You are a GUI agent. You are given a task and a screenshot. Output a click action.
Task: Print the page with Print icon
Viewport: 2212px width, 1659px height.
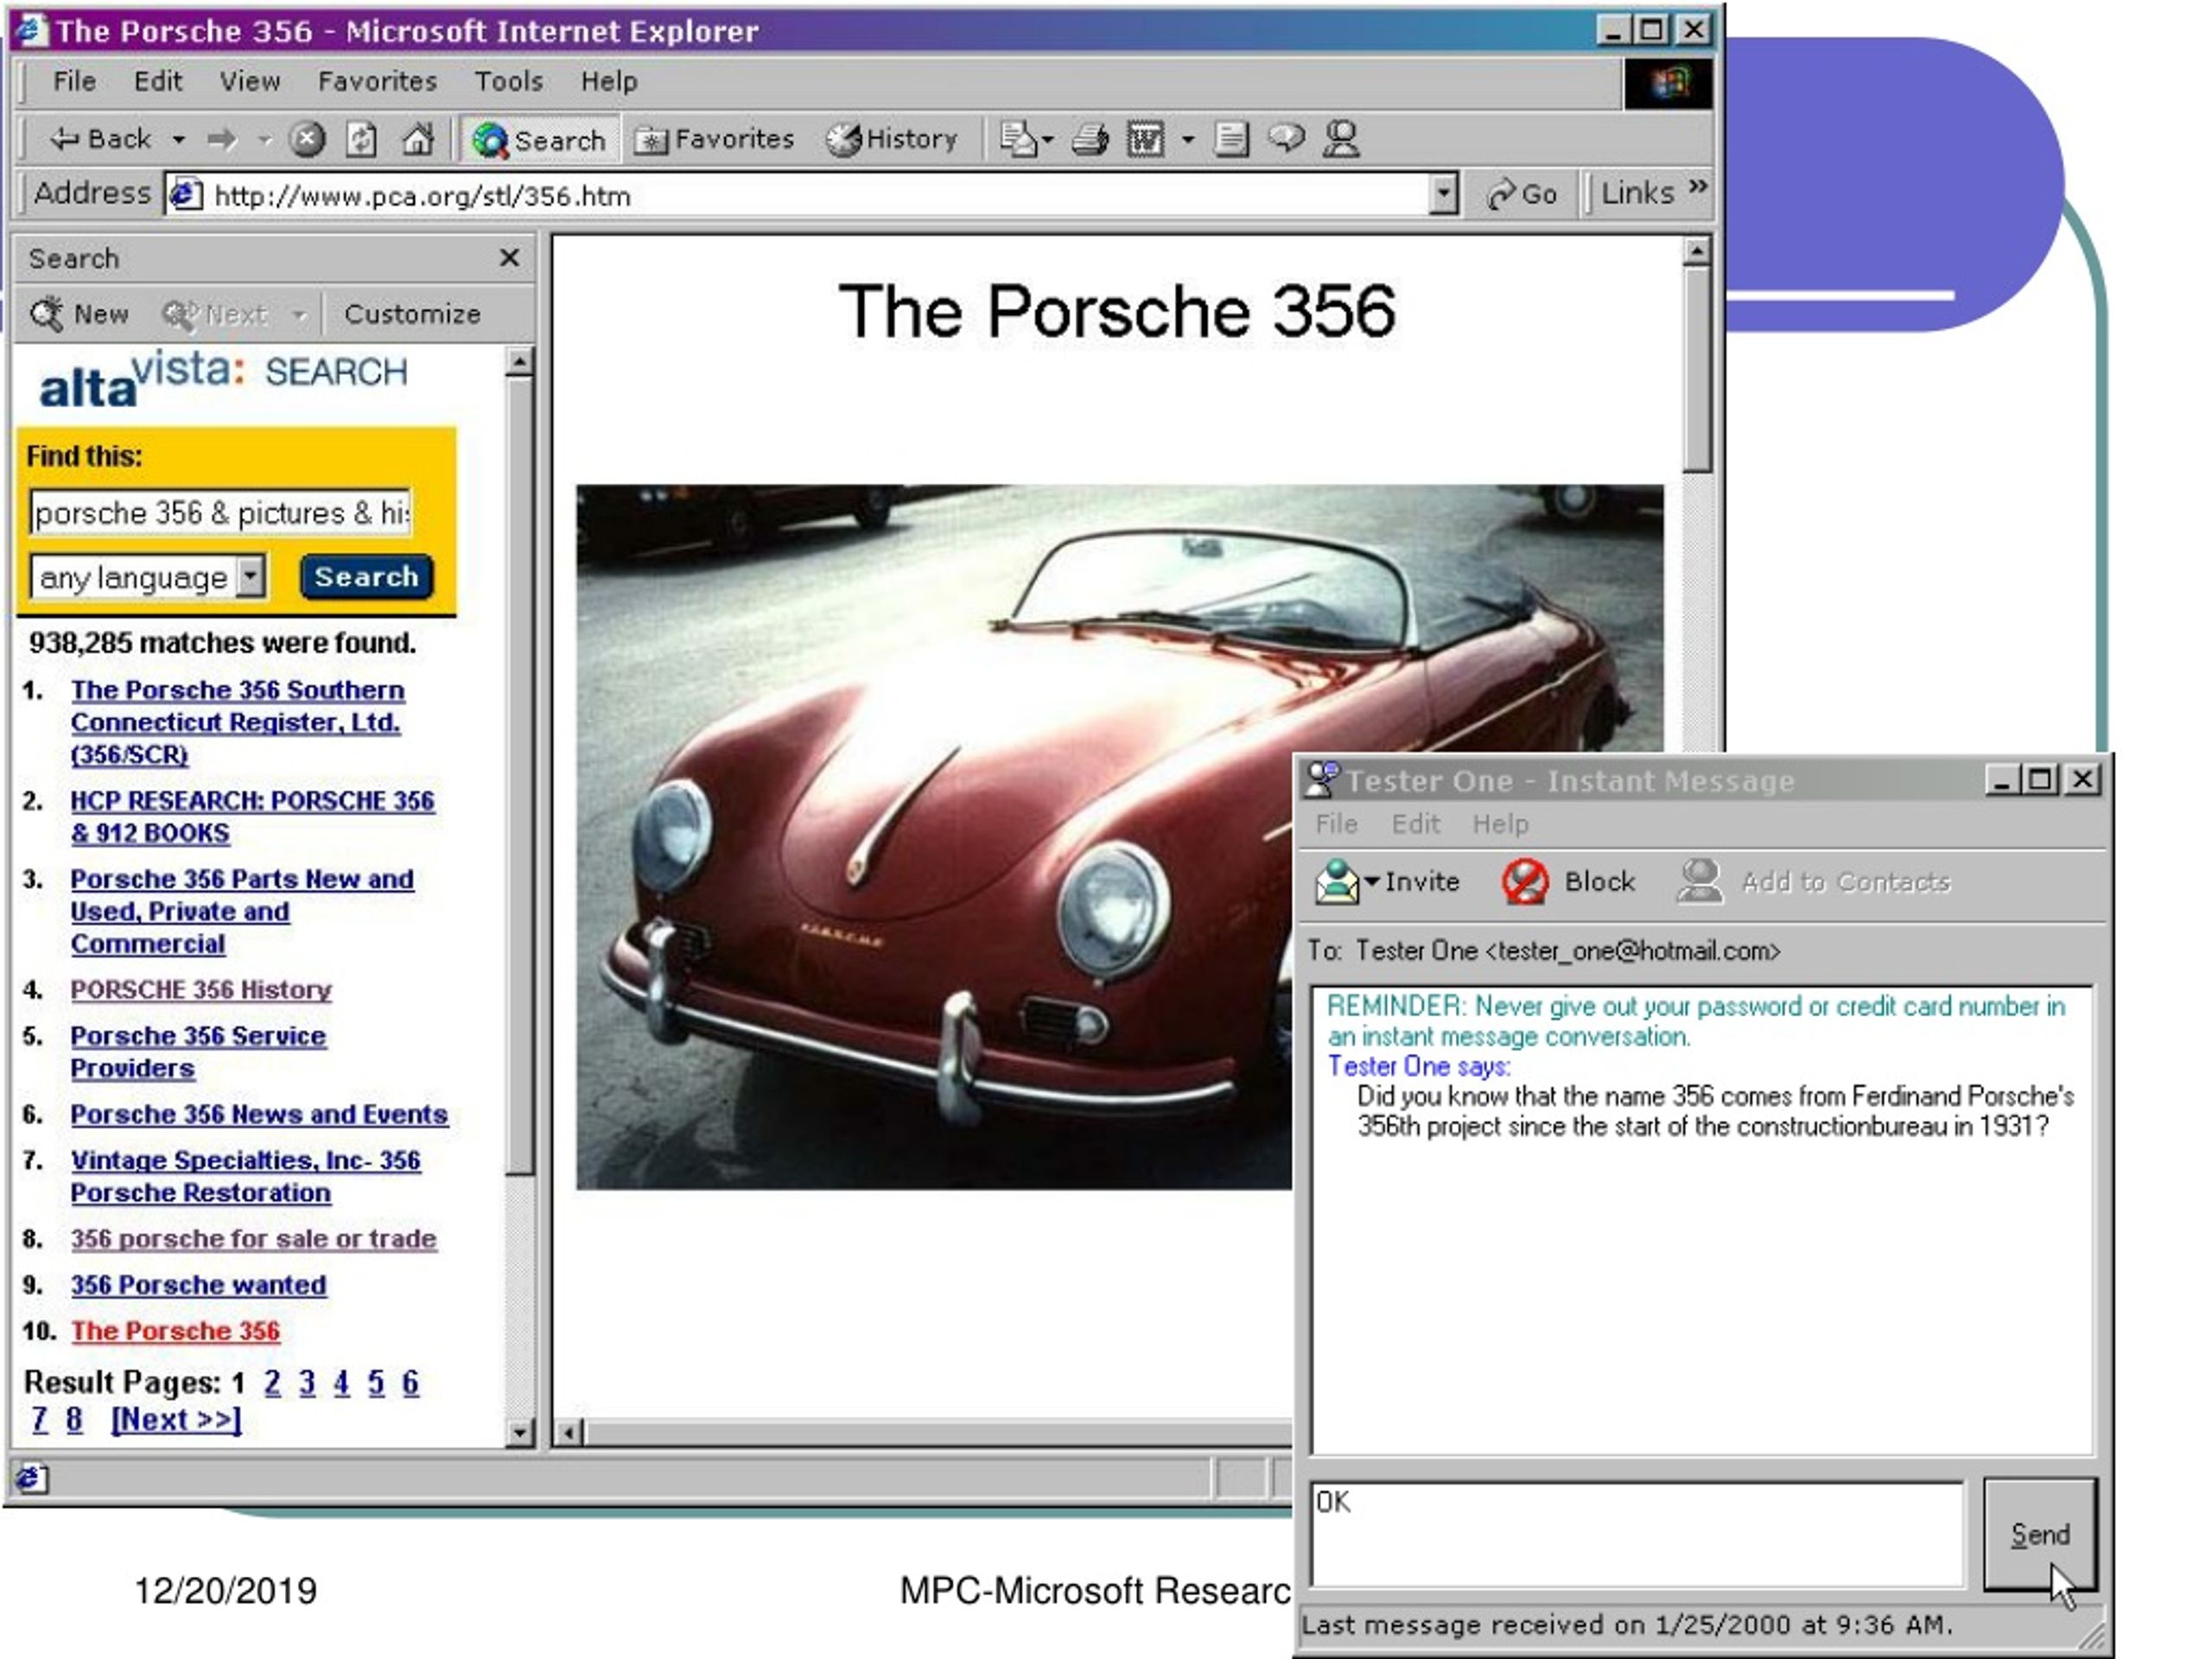[1090, 139]
